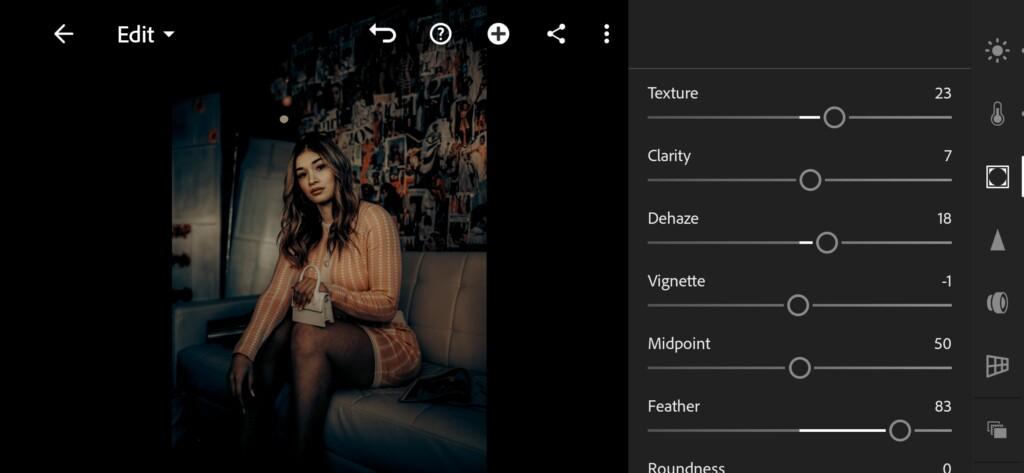Adjust the Dehaze slider handle
Viewport: 1024px width, 473px height.
coord(827,243)
